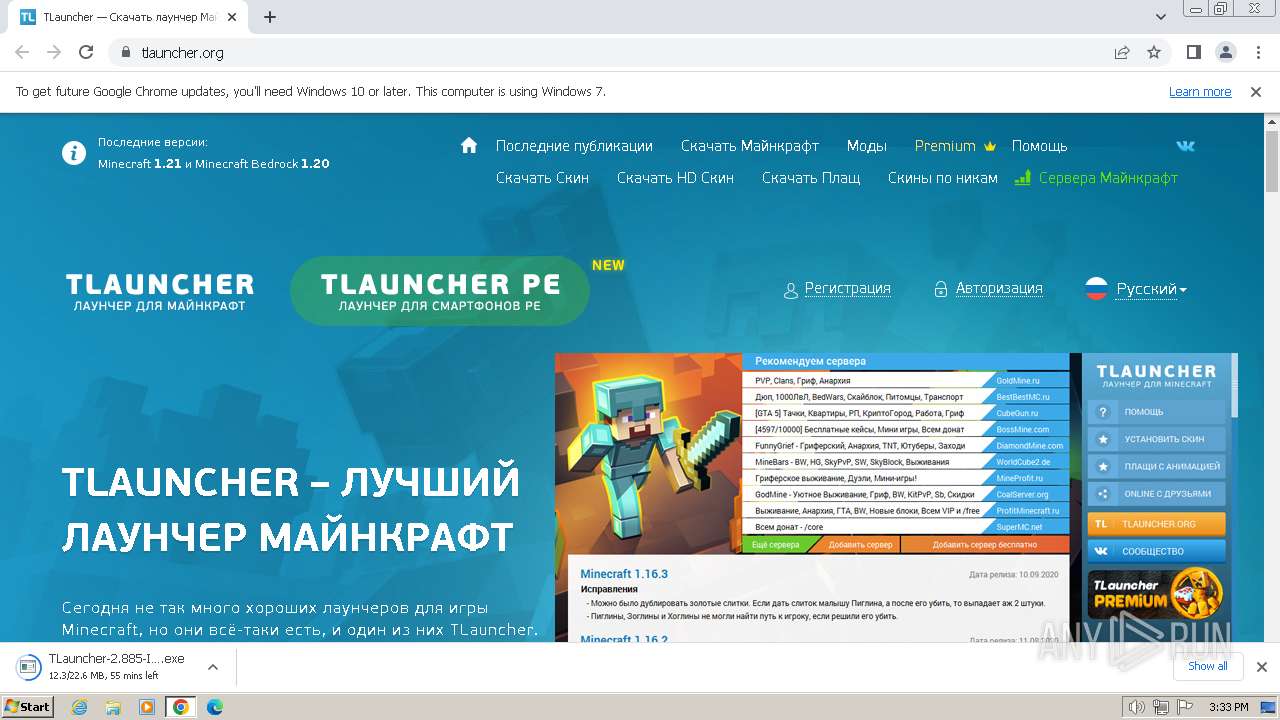The image size is (1280, 720).
Task: Open Windows Media Player from the taskbar
Action: point(147,707)
